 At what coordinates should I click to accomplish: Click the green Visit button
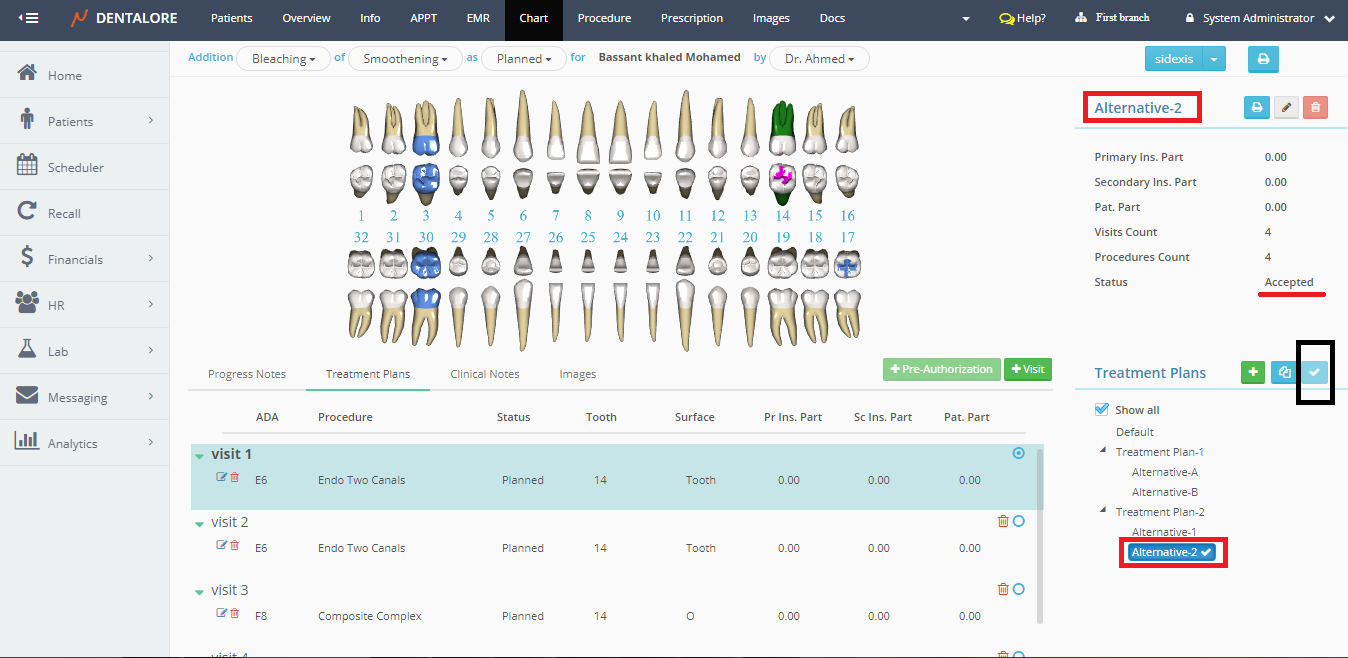point(1028,369)
